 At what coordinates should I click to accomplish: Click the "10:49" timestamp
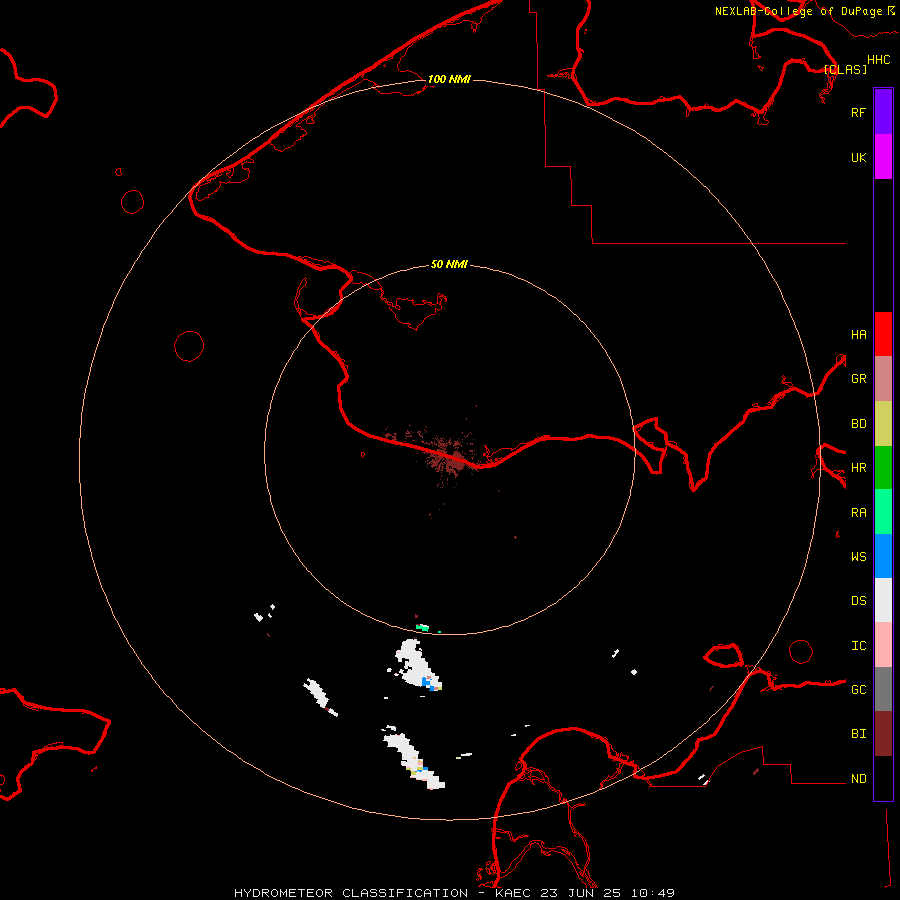[652, 893]
